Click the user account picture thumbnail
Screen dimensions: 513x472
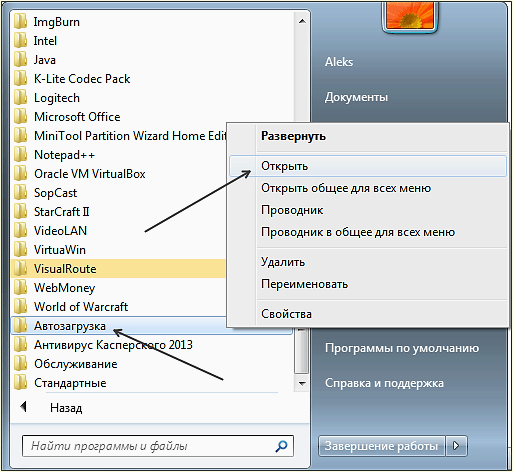[x=410, y=16]
